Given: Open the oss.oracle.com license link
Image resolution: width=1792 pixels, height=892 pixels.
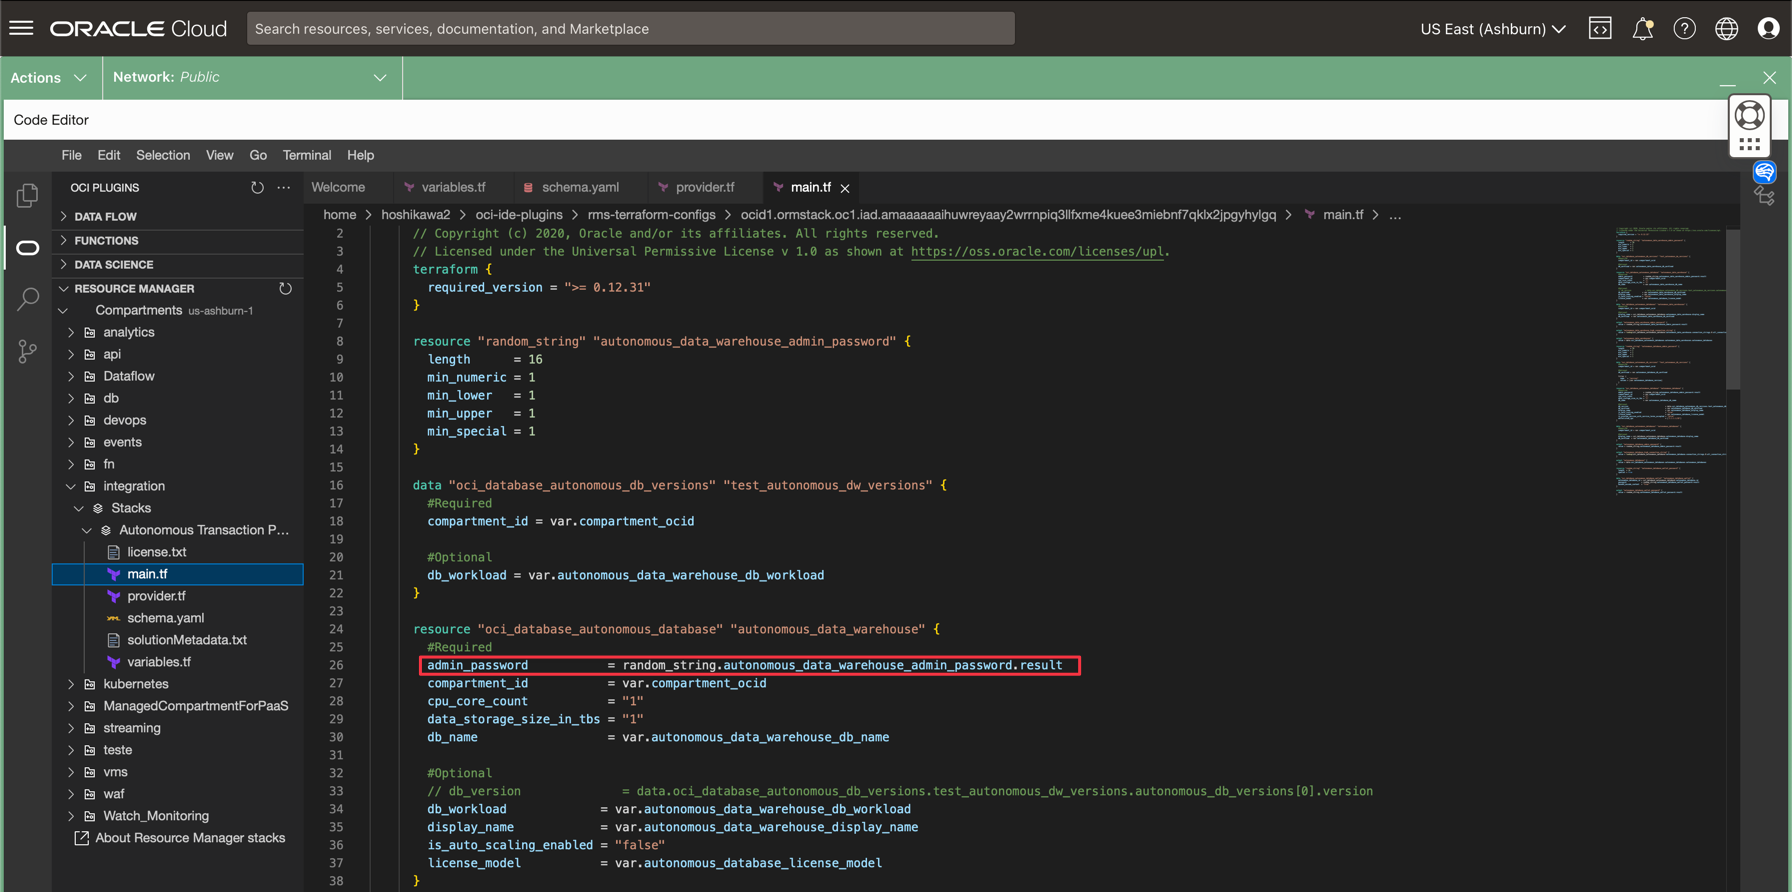Looking at the screenshot, I should coord(1037,251).
